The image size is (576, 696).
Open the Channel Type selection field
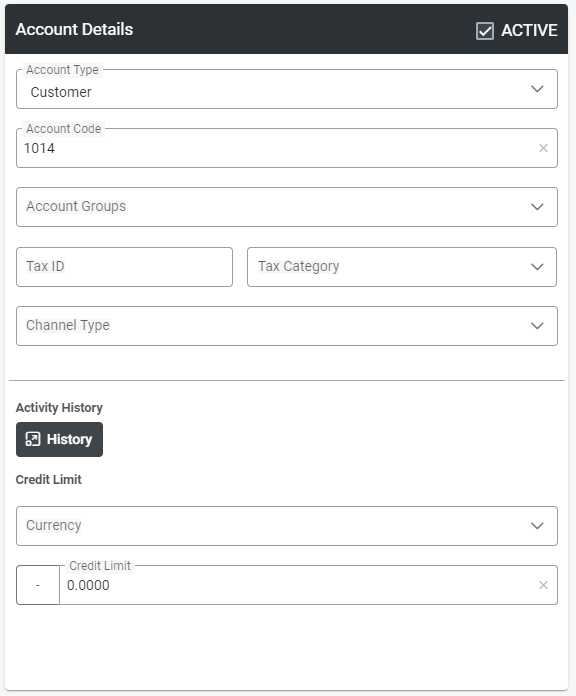(287, 326)
